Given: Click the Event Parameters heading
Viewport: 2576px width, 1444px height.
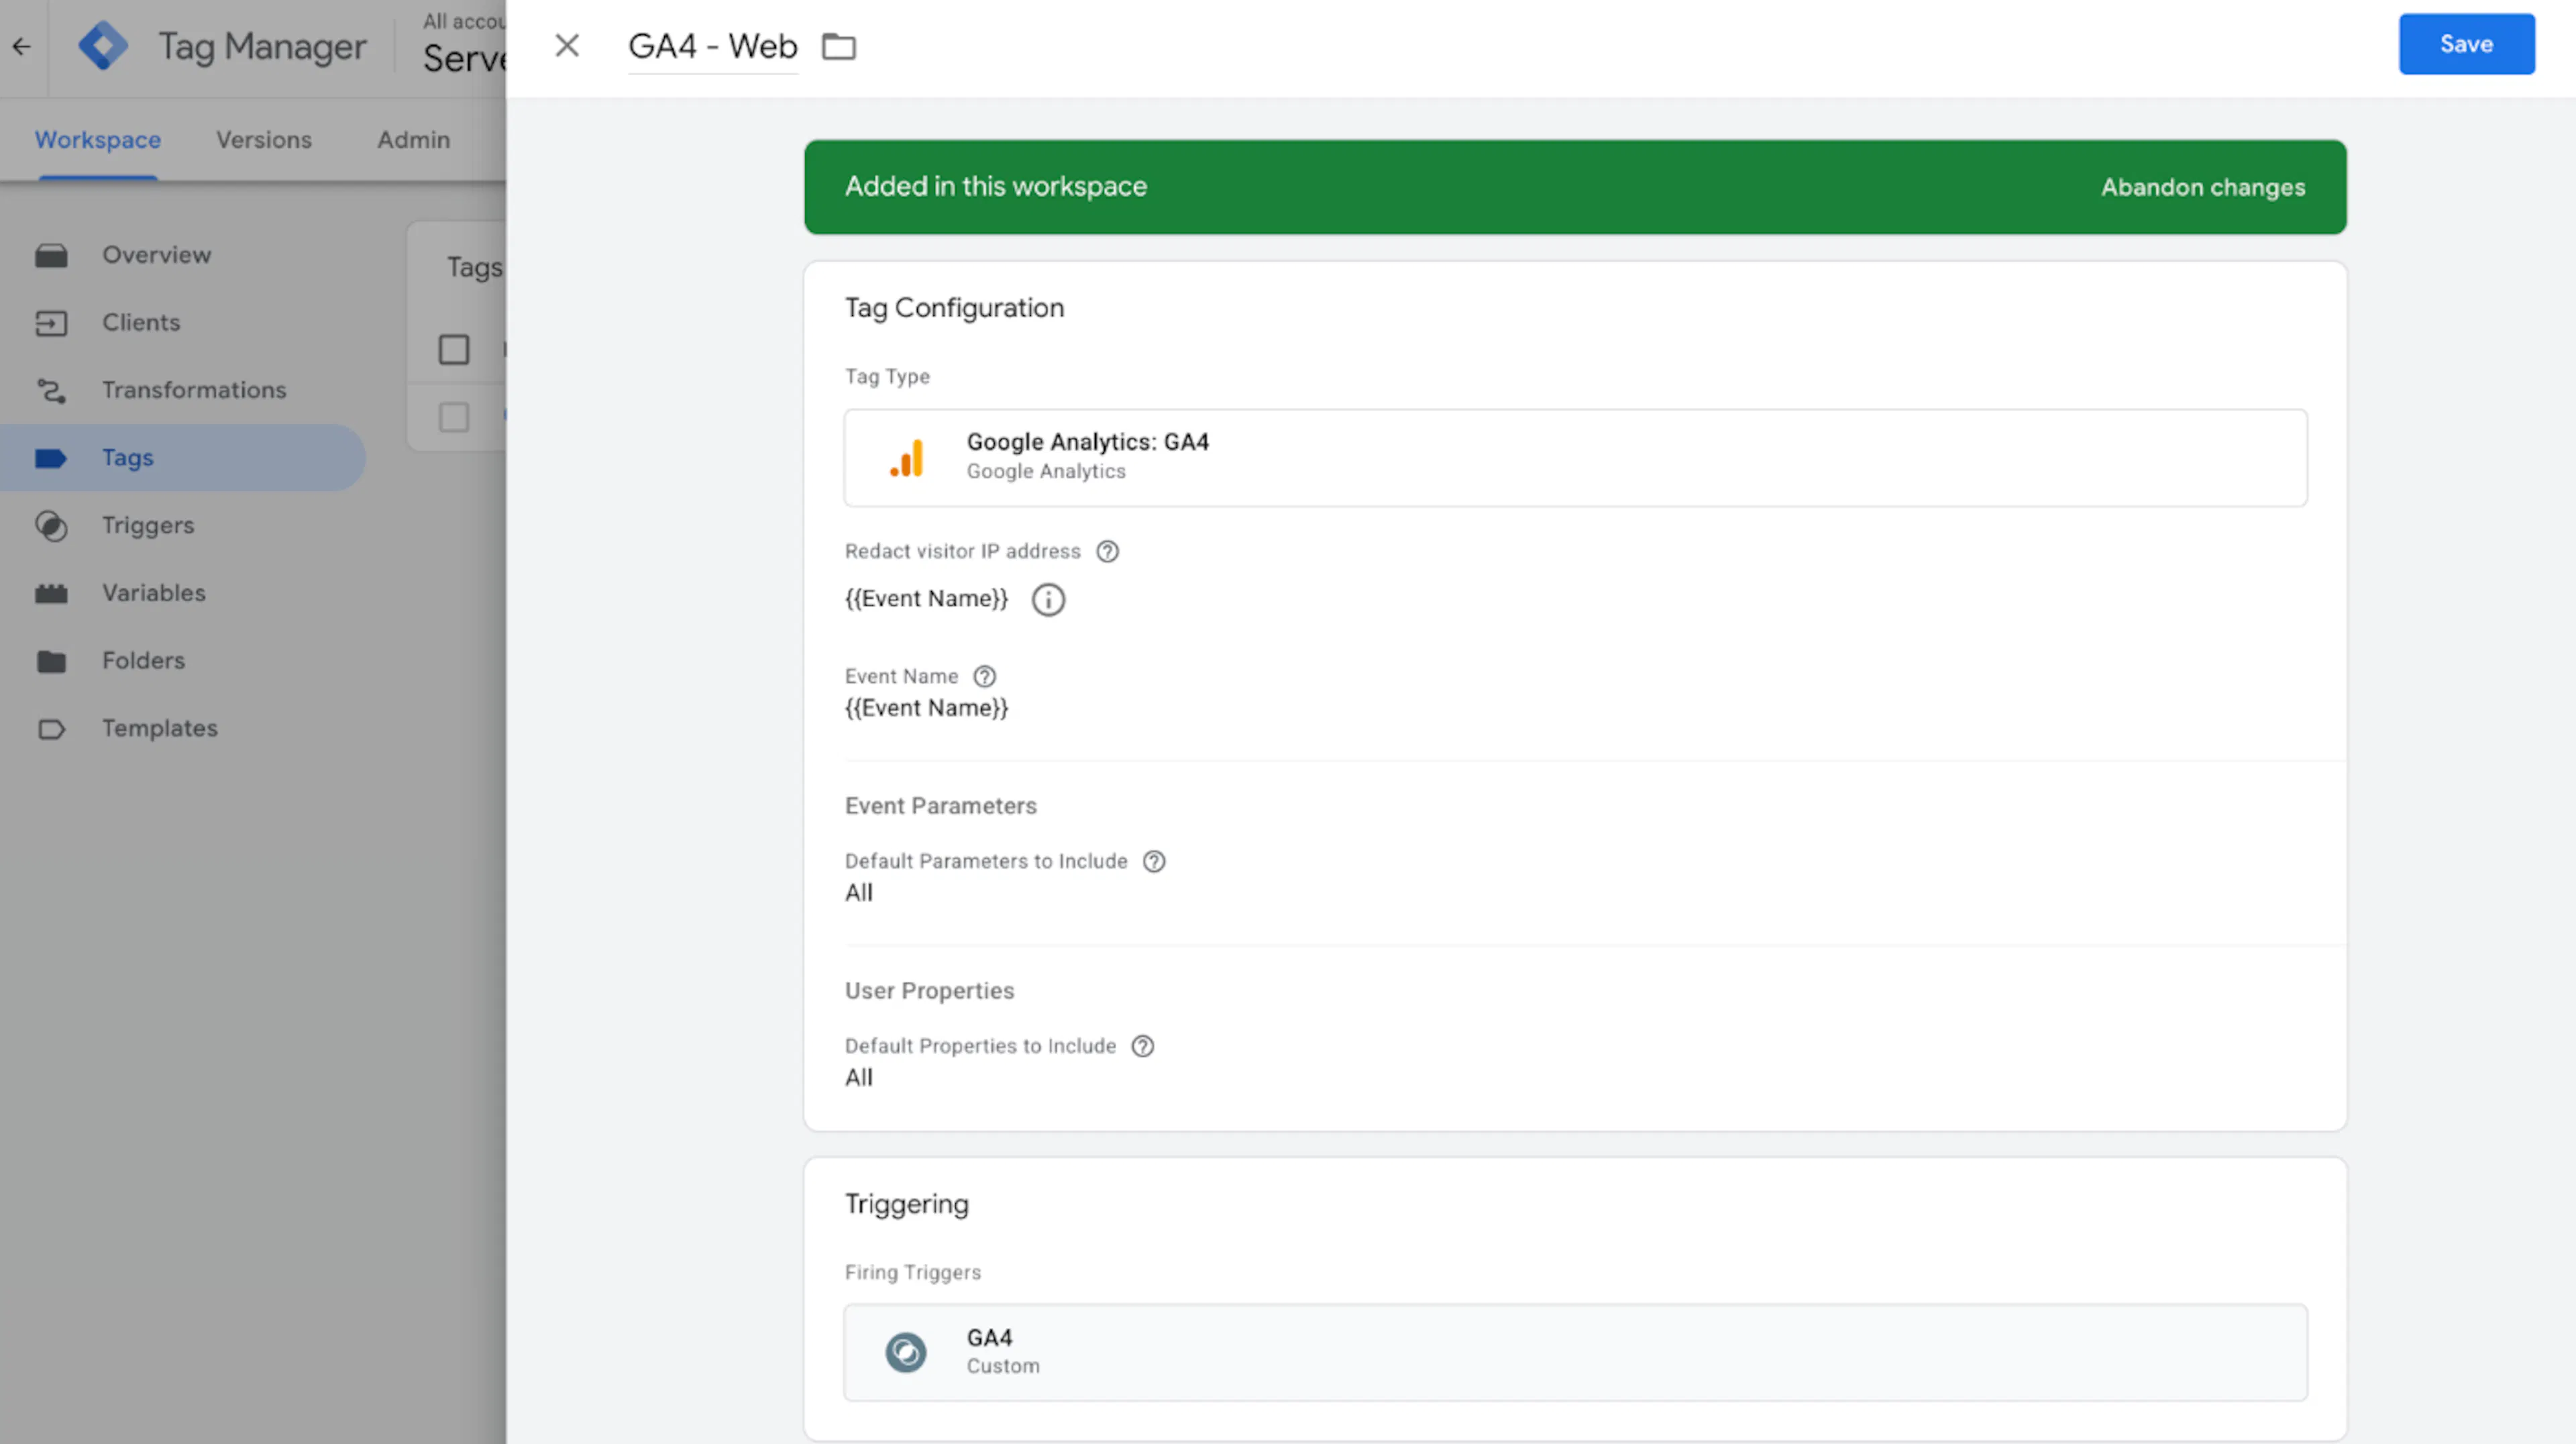Looking at the screenshot, I should point(940,806).
